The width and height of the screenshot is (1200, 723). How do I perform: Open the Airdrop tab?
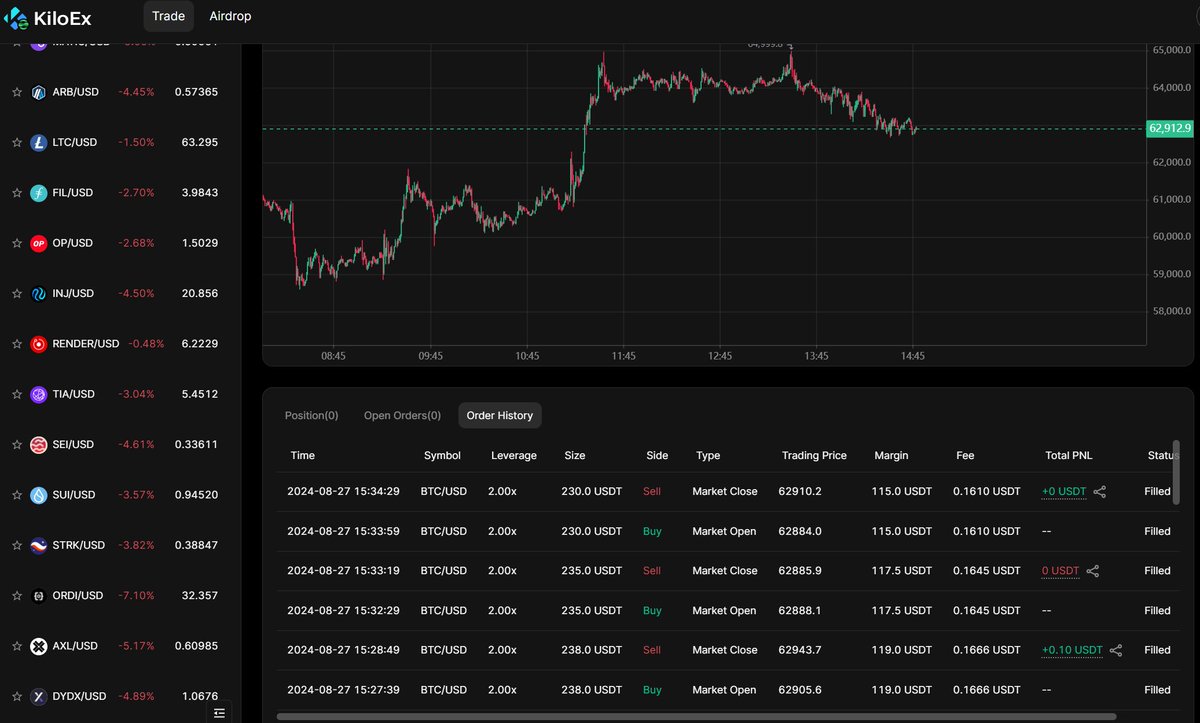(x=230, y=16)
